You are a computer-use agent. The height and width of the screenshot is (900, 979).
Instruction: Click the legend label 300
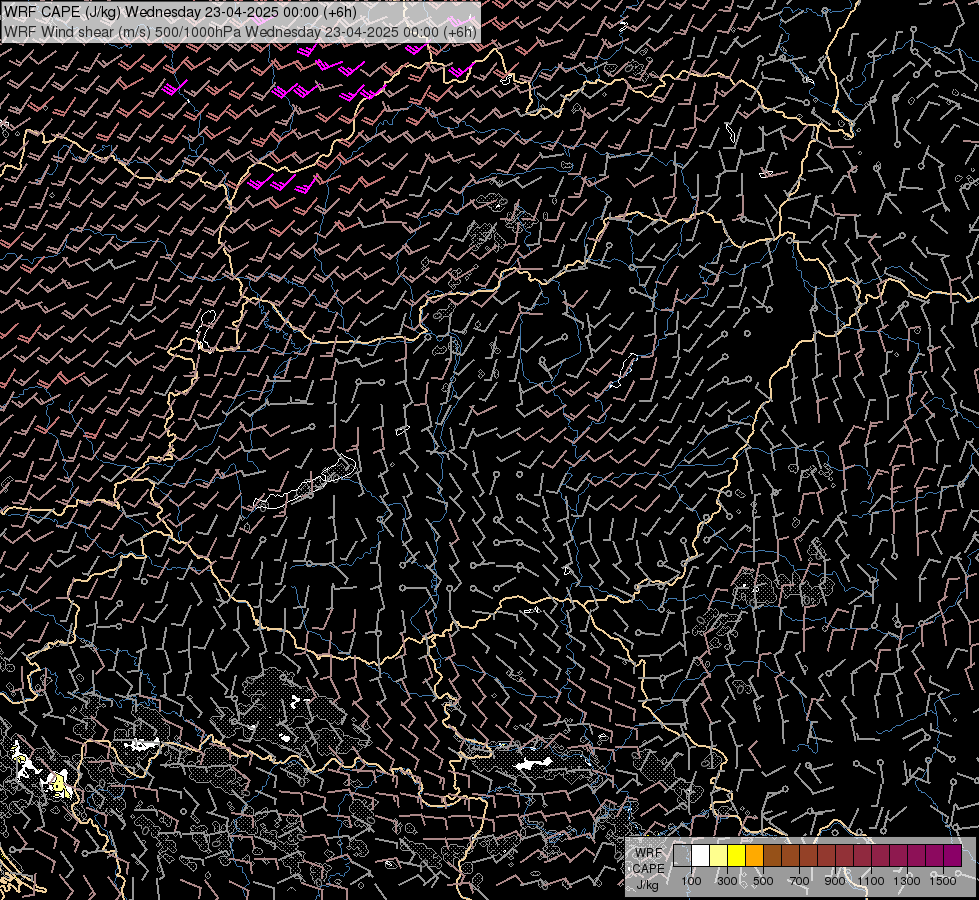[727, 881]
